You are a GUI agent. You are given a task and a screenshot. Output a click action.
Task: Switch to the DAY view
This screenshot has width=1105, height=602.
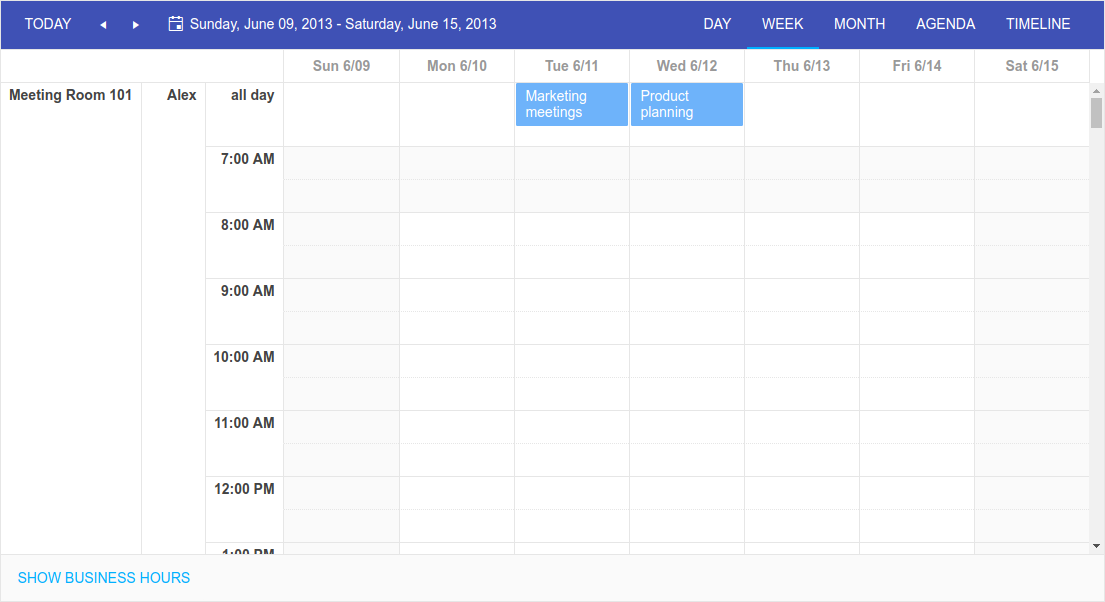click(x=717, y=24)
